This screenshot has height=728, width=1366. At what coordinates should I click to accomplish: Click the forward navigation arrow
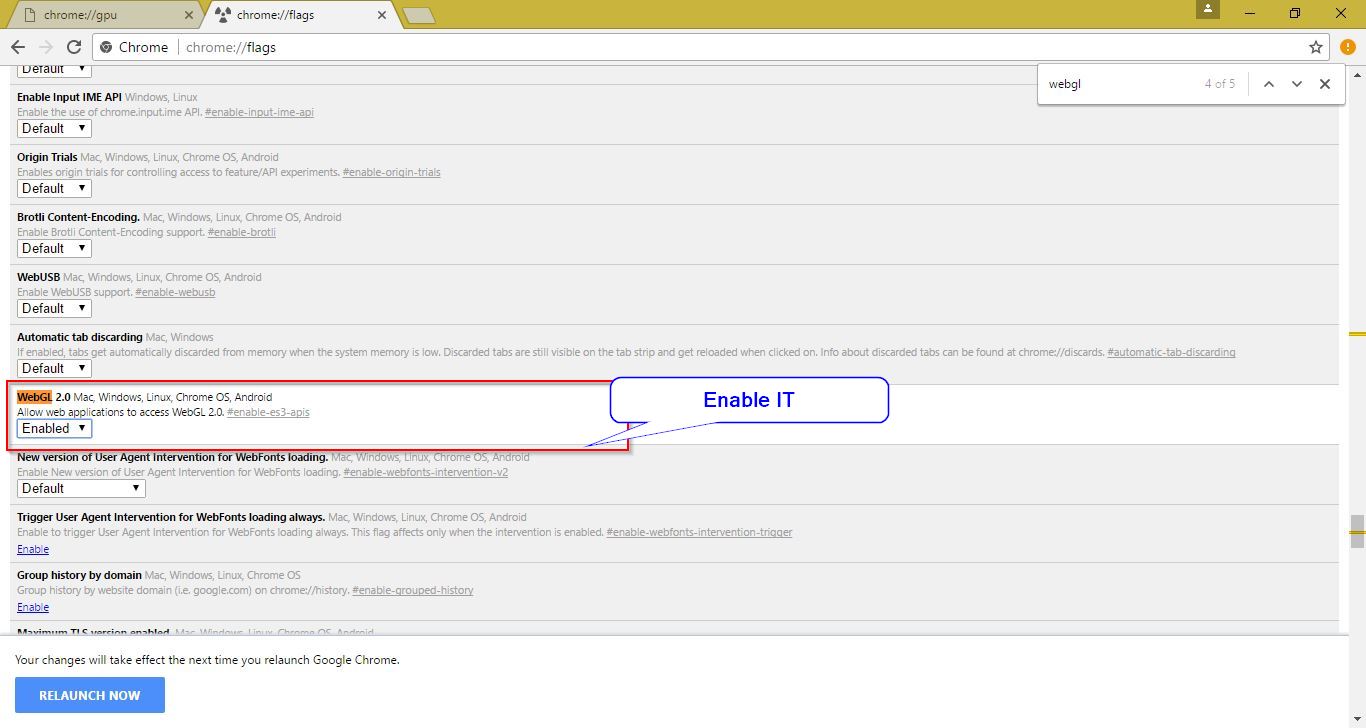coord(46,47)
